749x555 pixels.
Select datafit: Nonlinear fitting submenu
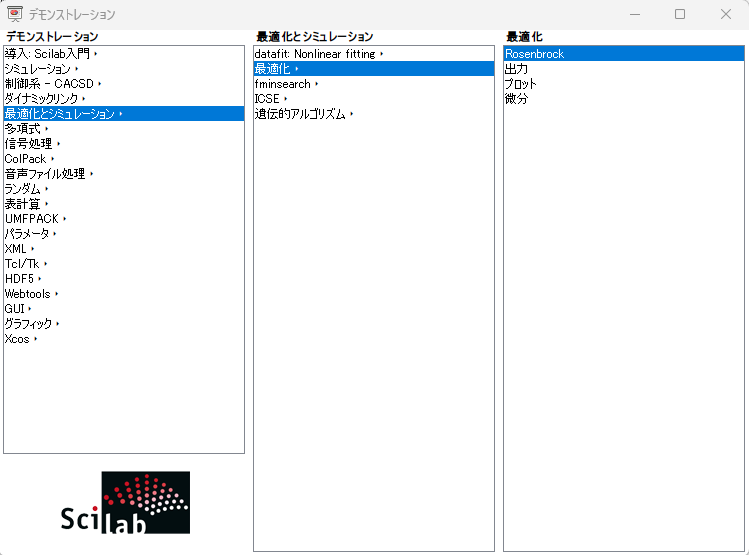click(x=315, y=54)
